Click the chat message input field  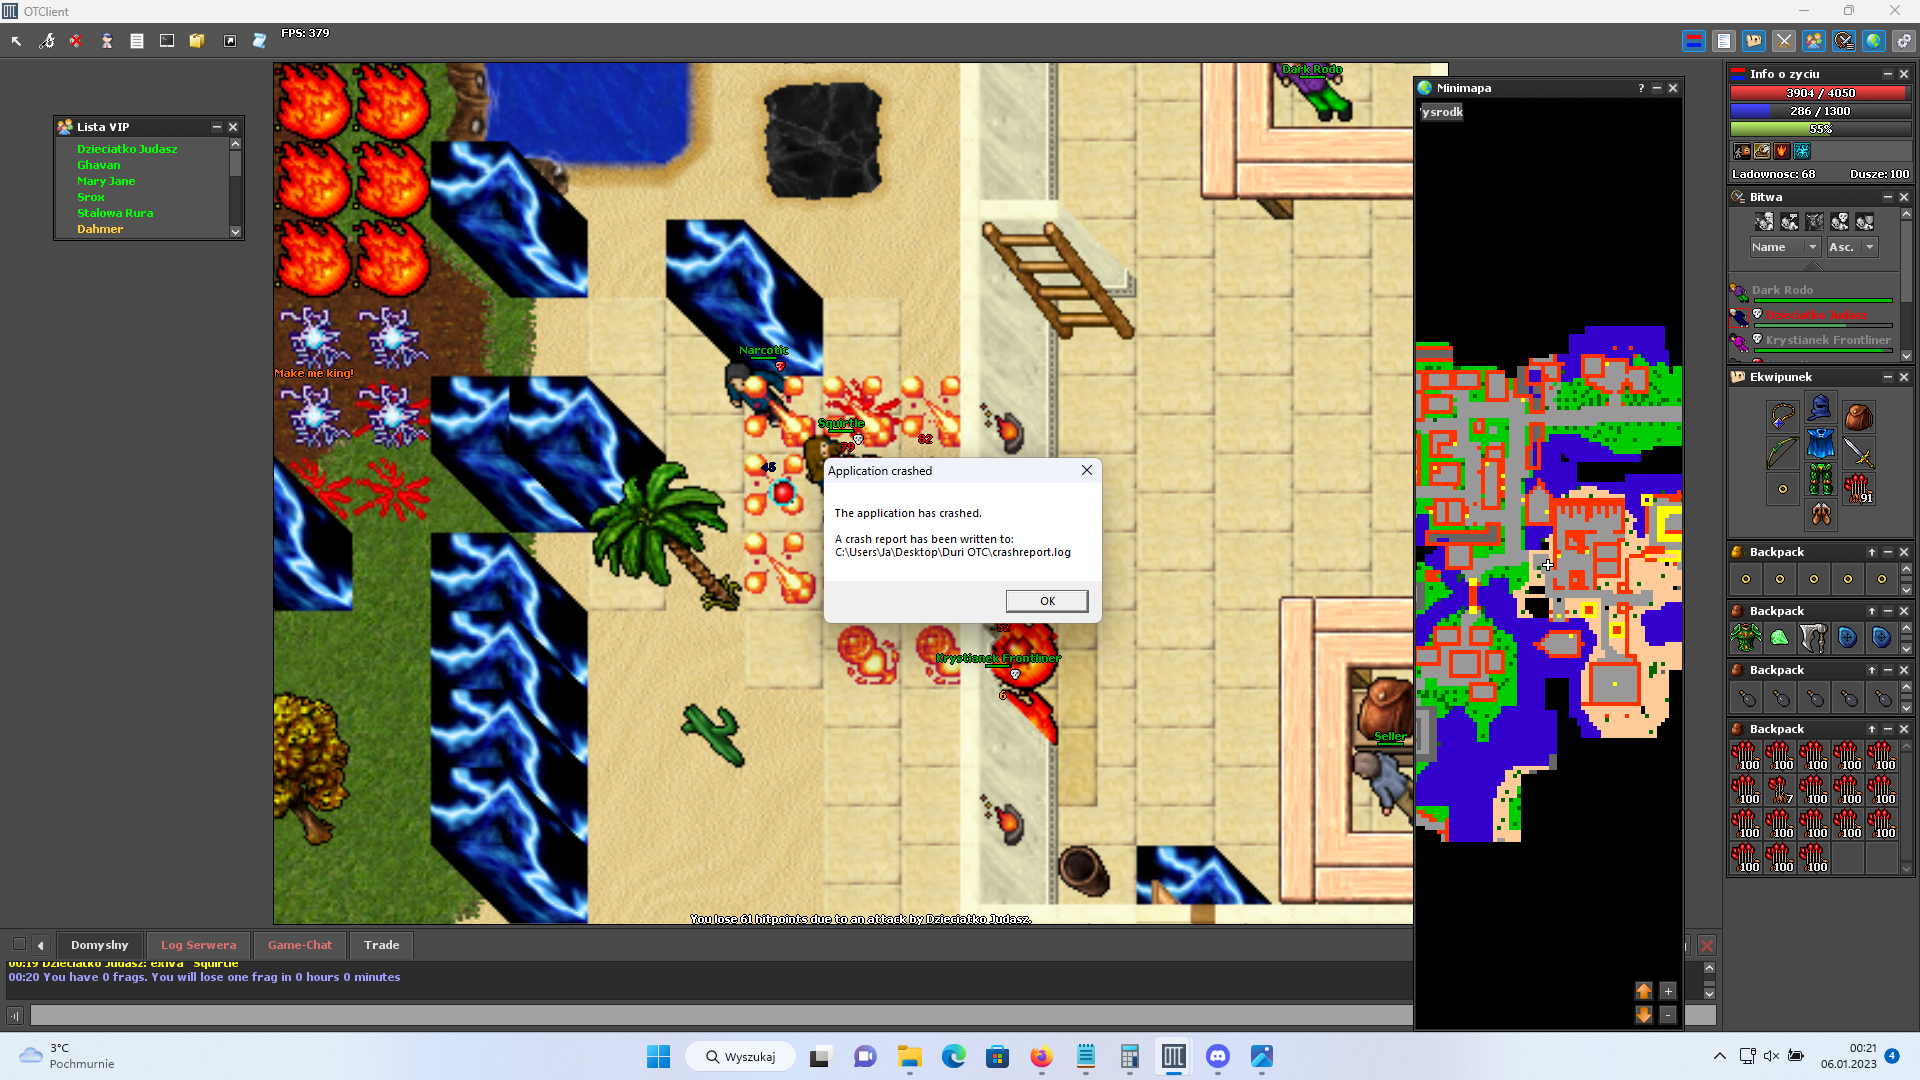[x=721, y=1016]
